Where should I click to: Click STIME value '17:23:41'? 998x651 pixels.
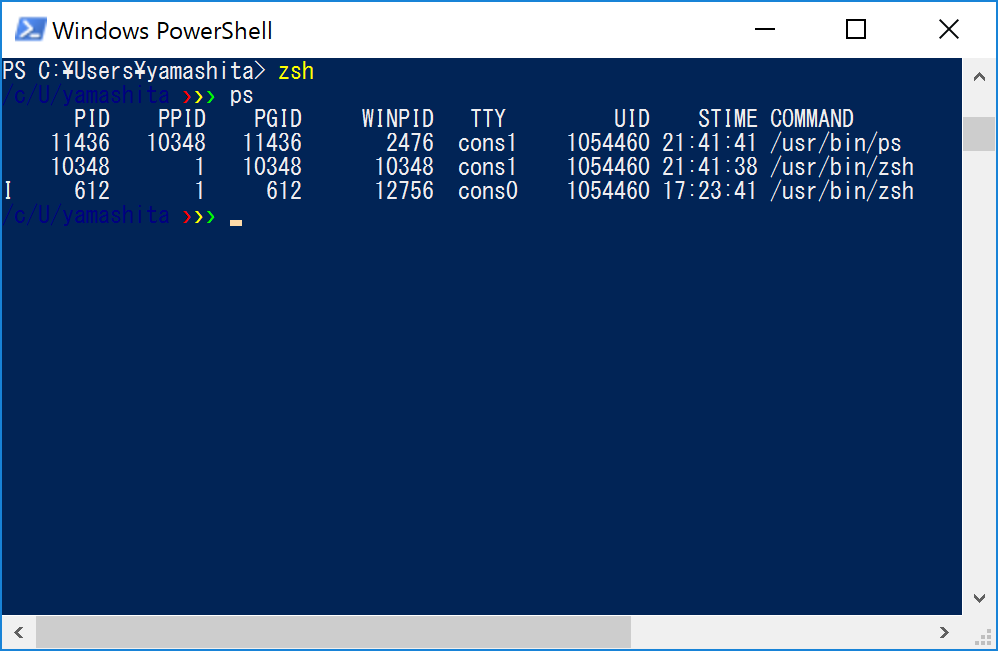[x=709, y=191]
